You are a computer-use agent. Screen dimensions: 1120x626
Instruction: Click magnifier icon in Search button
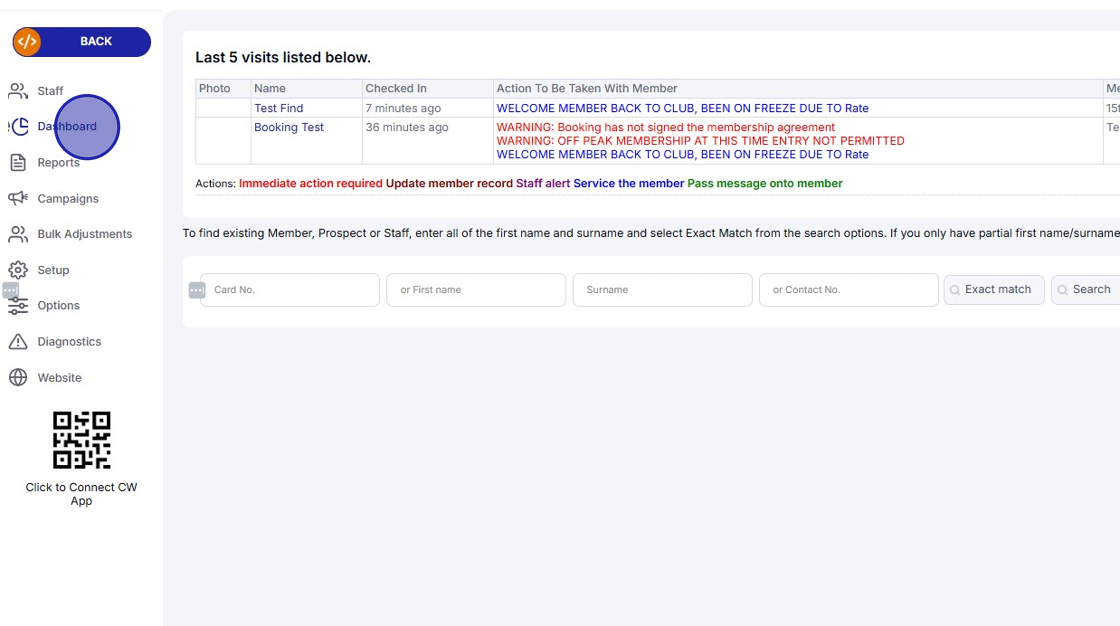click(1063, 290)
